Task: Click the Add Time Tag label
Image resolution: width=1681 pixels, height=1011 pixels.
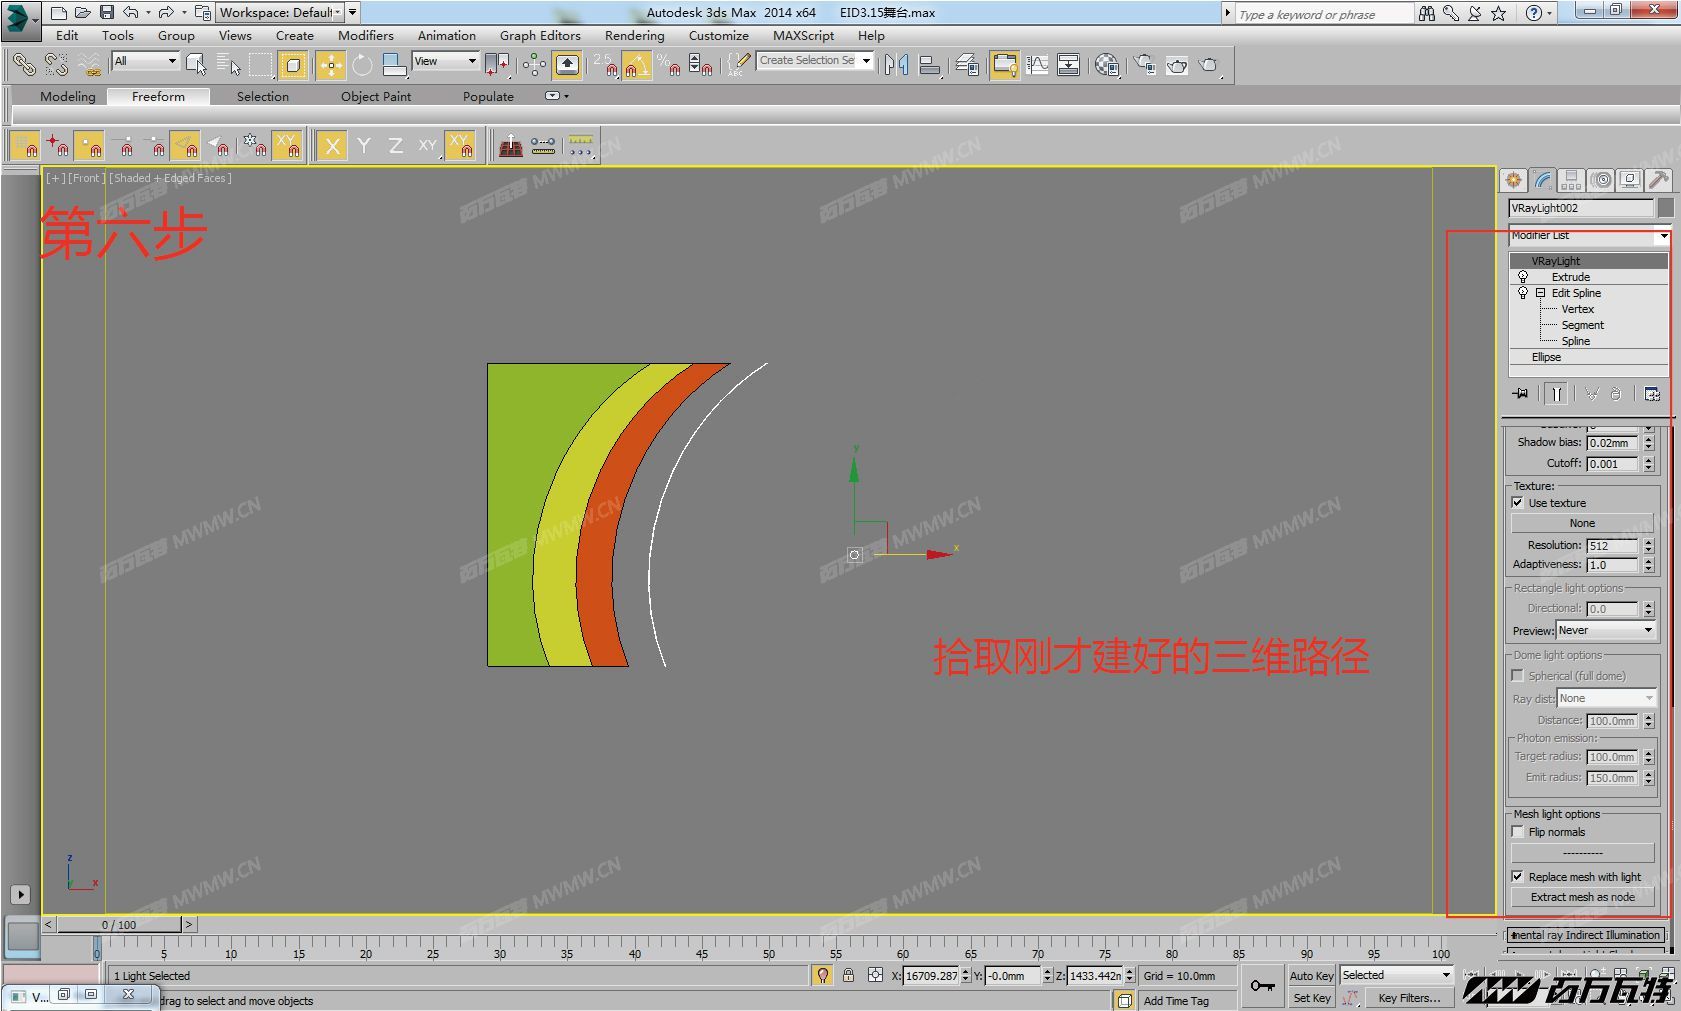Action: coord(1176,1000)
